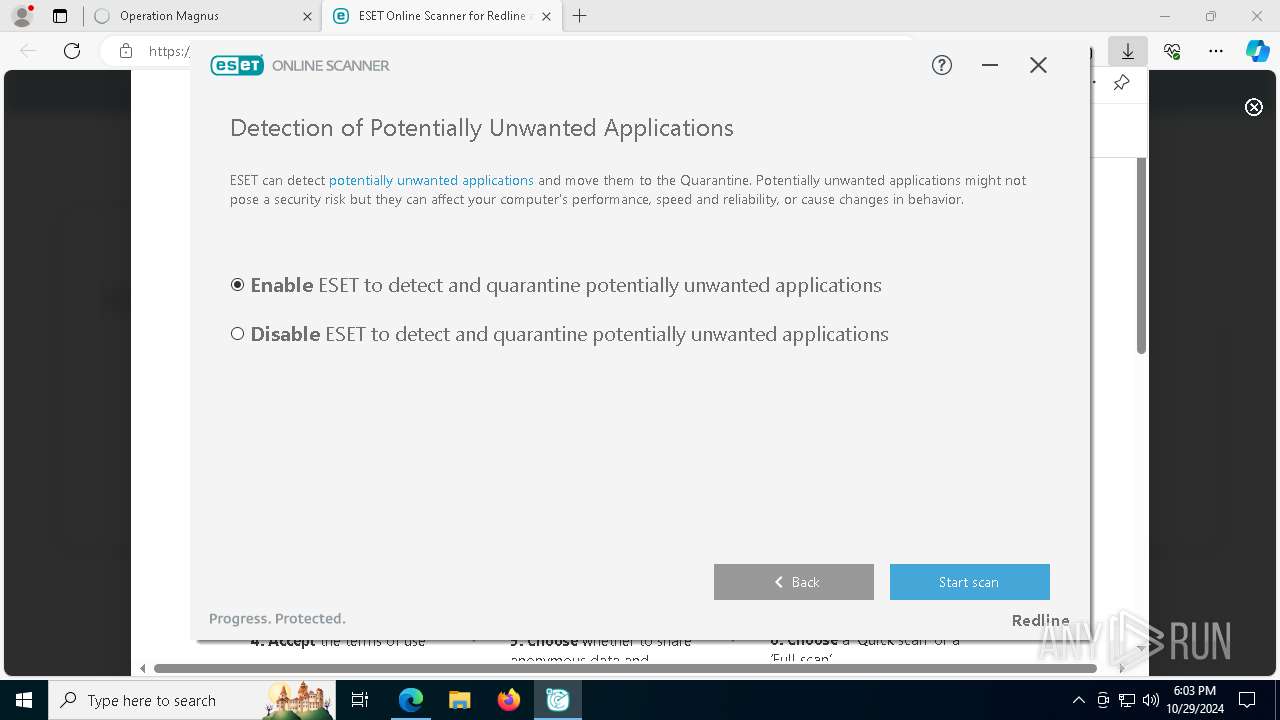Go back with the Back button
This screenshot has width=1280, height=720.
click(794, 582)
